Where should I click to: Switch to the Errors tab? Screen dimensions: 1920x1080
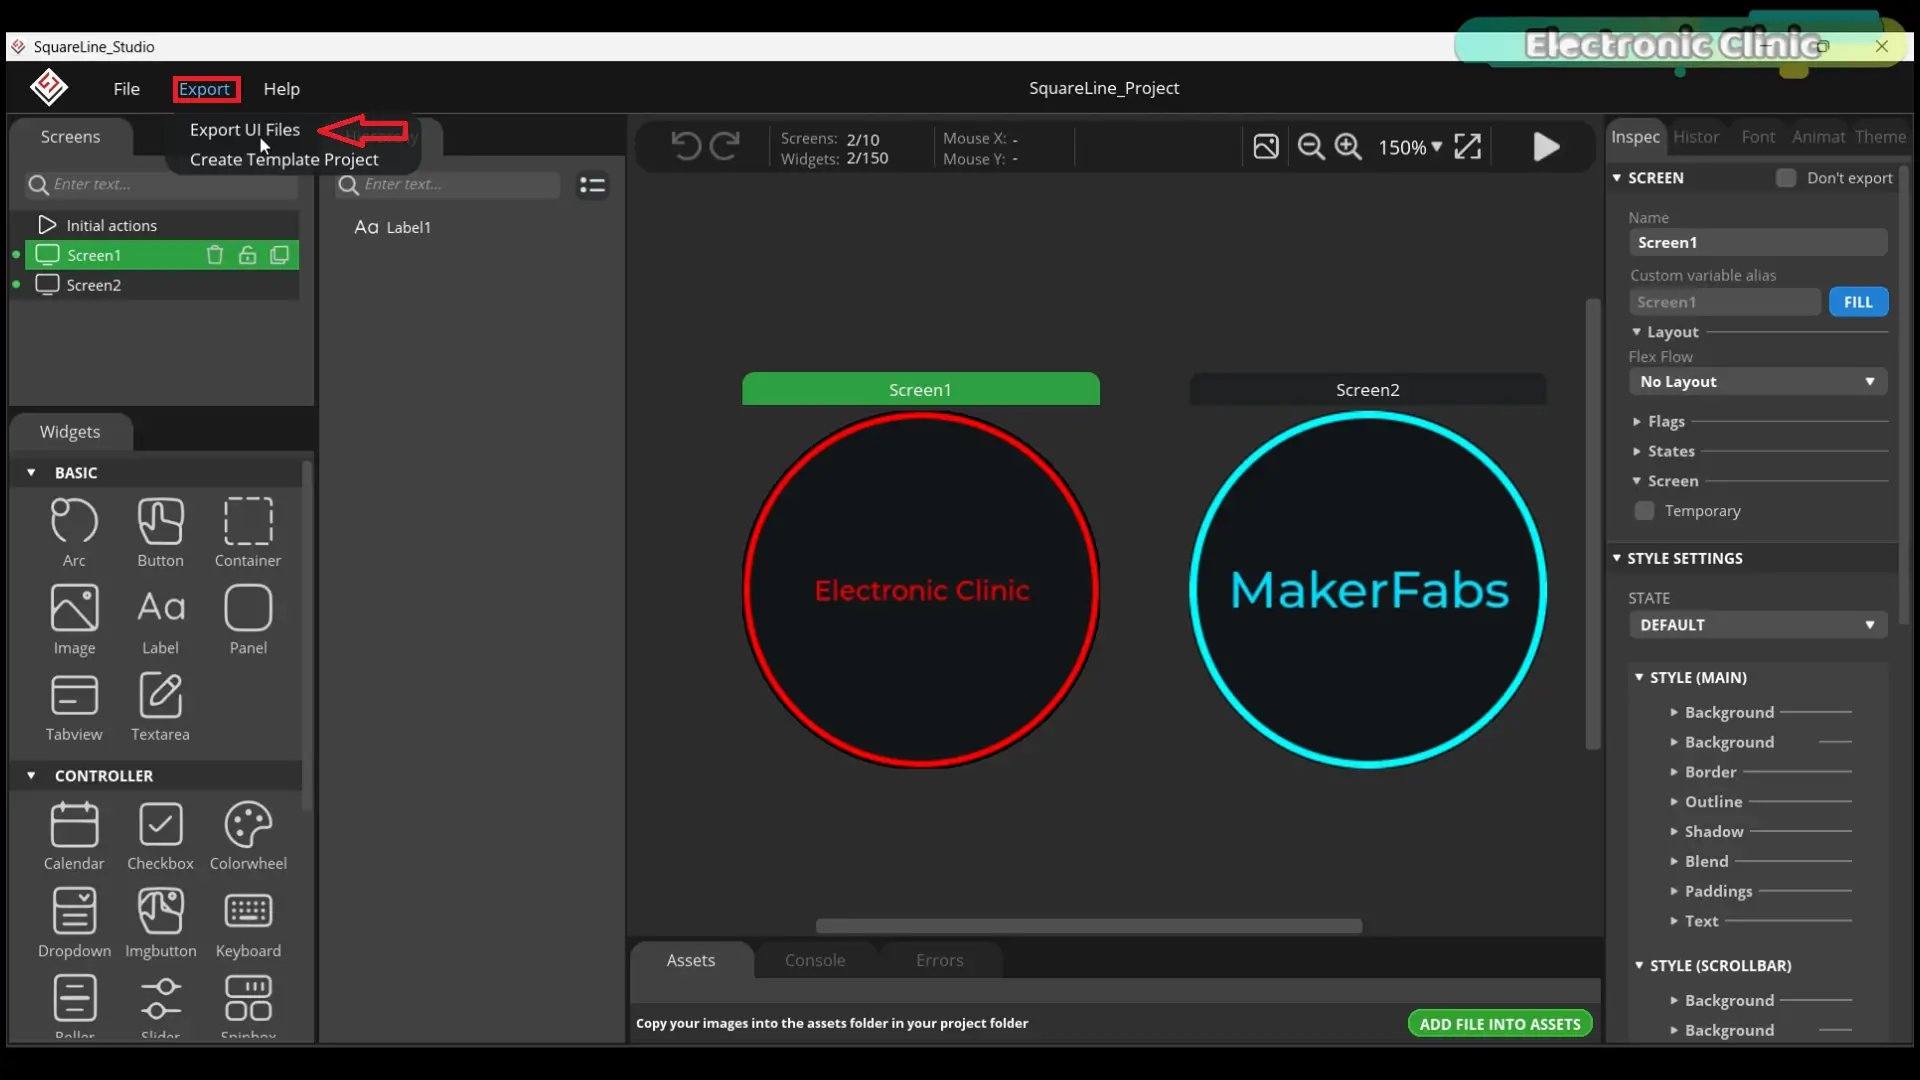pyautogui.click(x=939, y=960)
